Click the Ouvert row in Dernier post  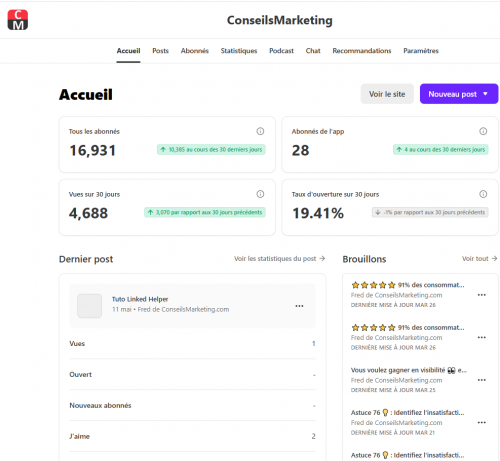point(192,375)
